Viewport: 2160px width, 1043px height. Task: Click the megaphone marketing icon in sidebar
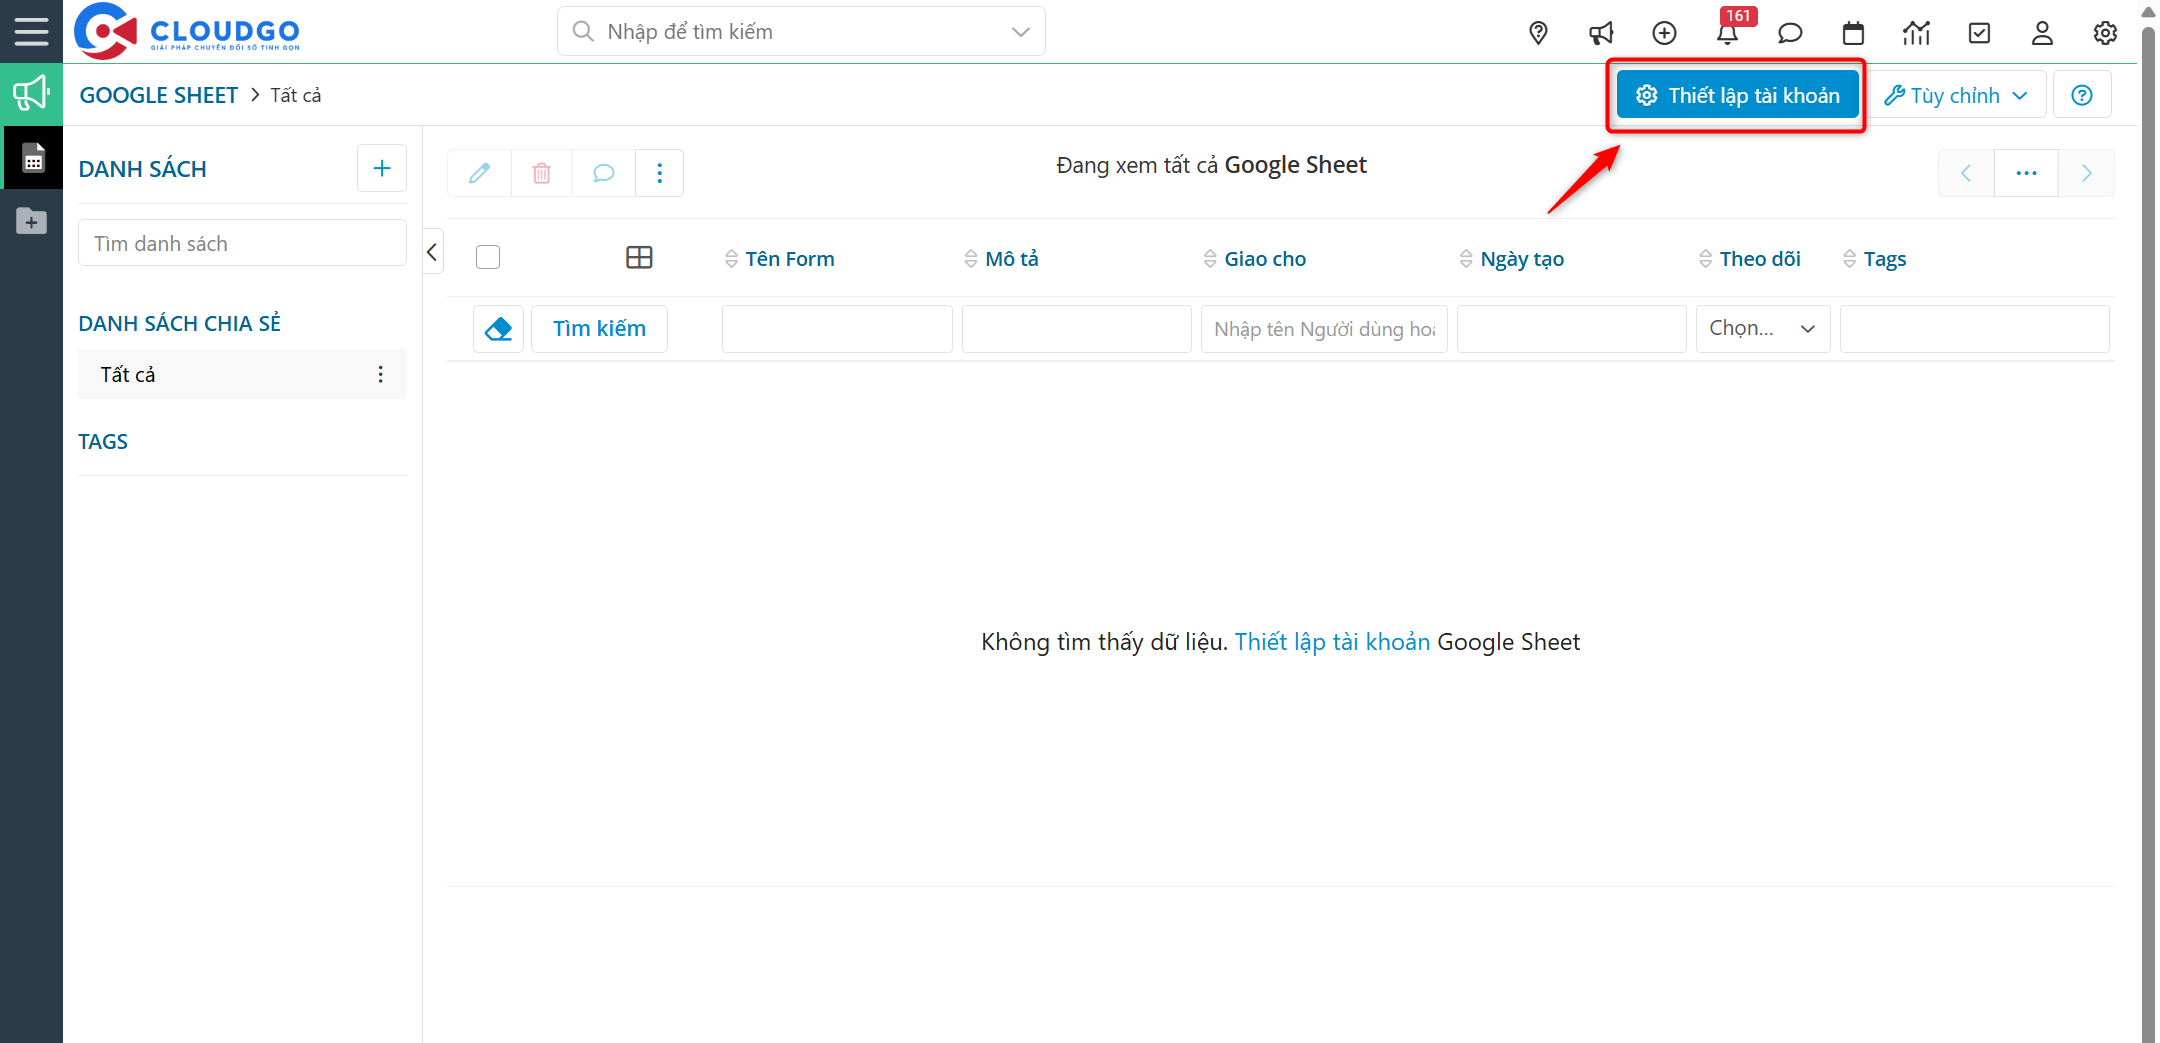click(x=31, y=93)
